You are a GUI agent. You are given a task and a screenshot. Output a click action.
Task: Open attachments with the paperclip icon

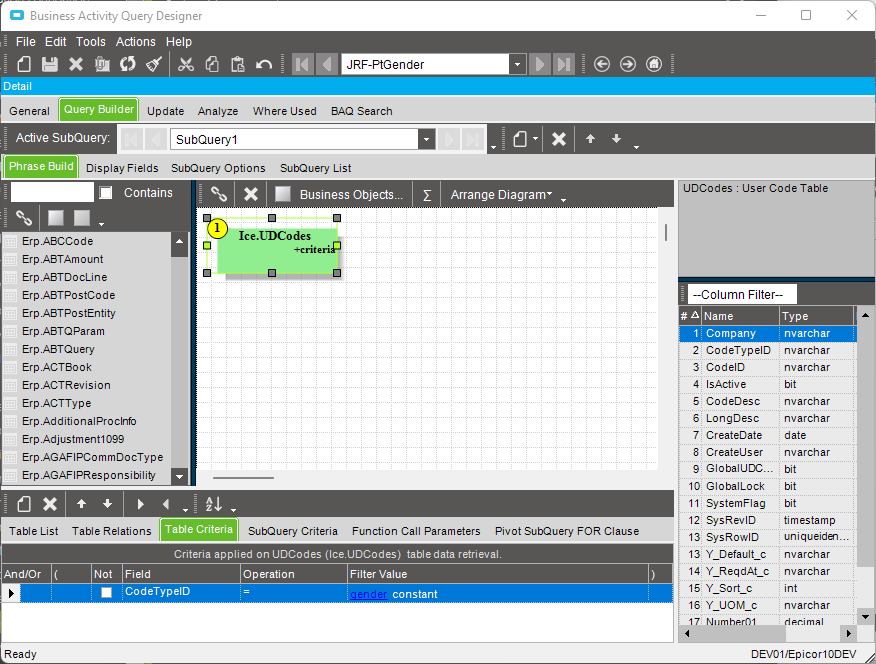[102, 64]
